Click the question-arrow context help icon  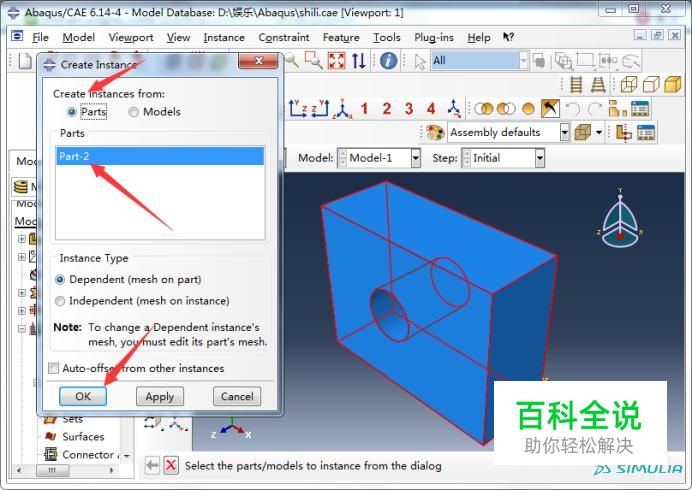[508, 38]
